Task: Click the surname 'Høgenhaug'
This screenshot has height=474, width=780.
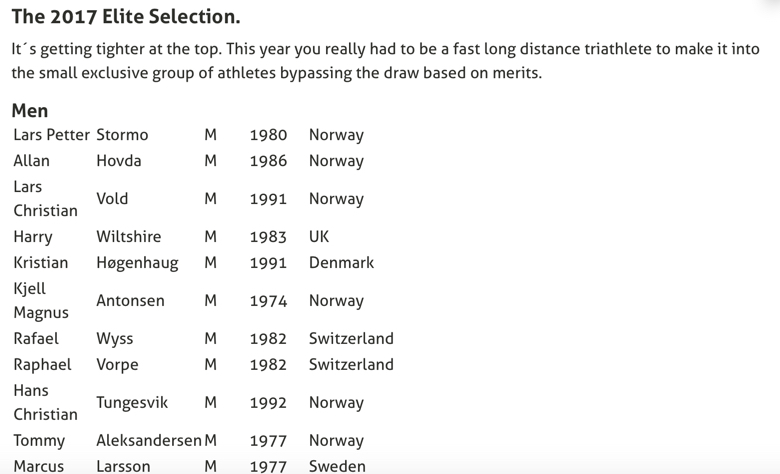Action: pyautogui.click(x=137, y=263)
